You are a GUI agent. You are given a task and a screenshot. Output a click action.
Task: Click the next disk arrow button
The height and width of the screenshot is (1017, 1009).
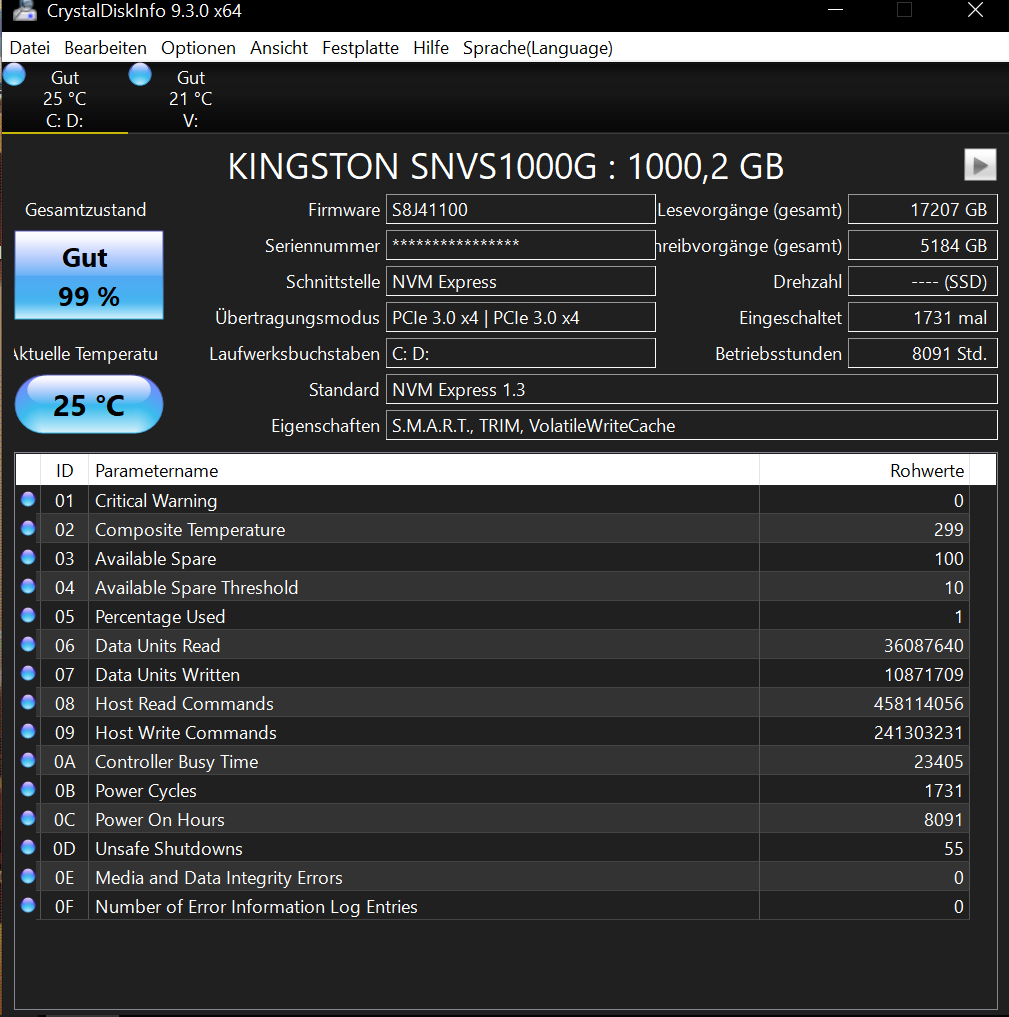coord(980,165)
